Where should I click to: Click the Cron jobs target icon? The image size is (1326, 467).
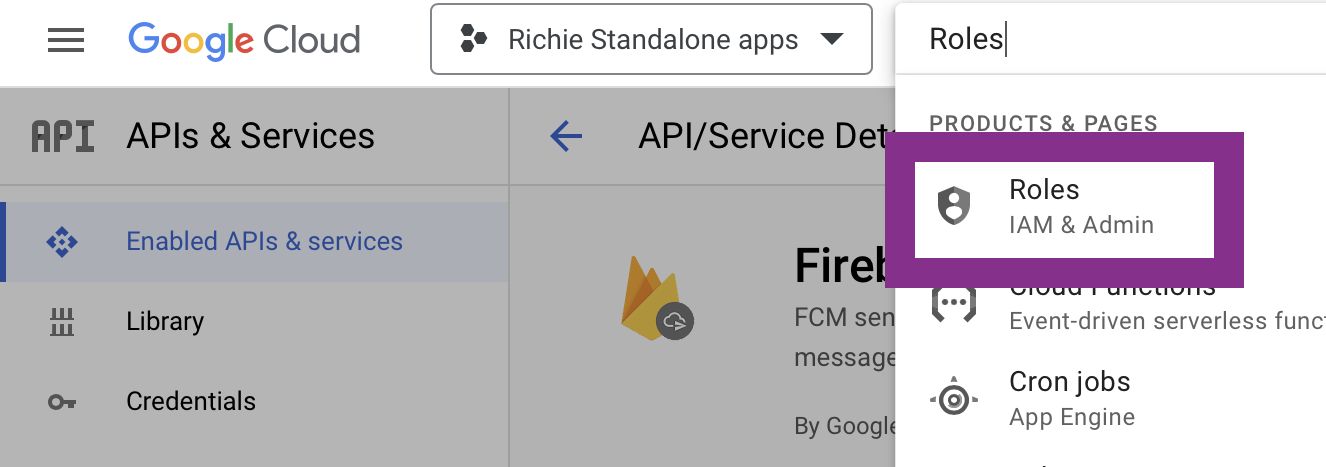[954, 400]
